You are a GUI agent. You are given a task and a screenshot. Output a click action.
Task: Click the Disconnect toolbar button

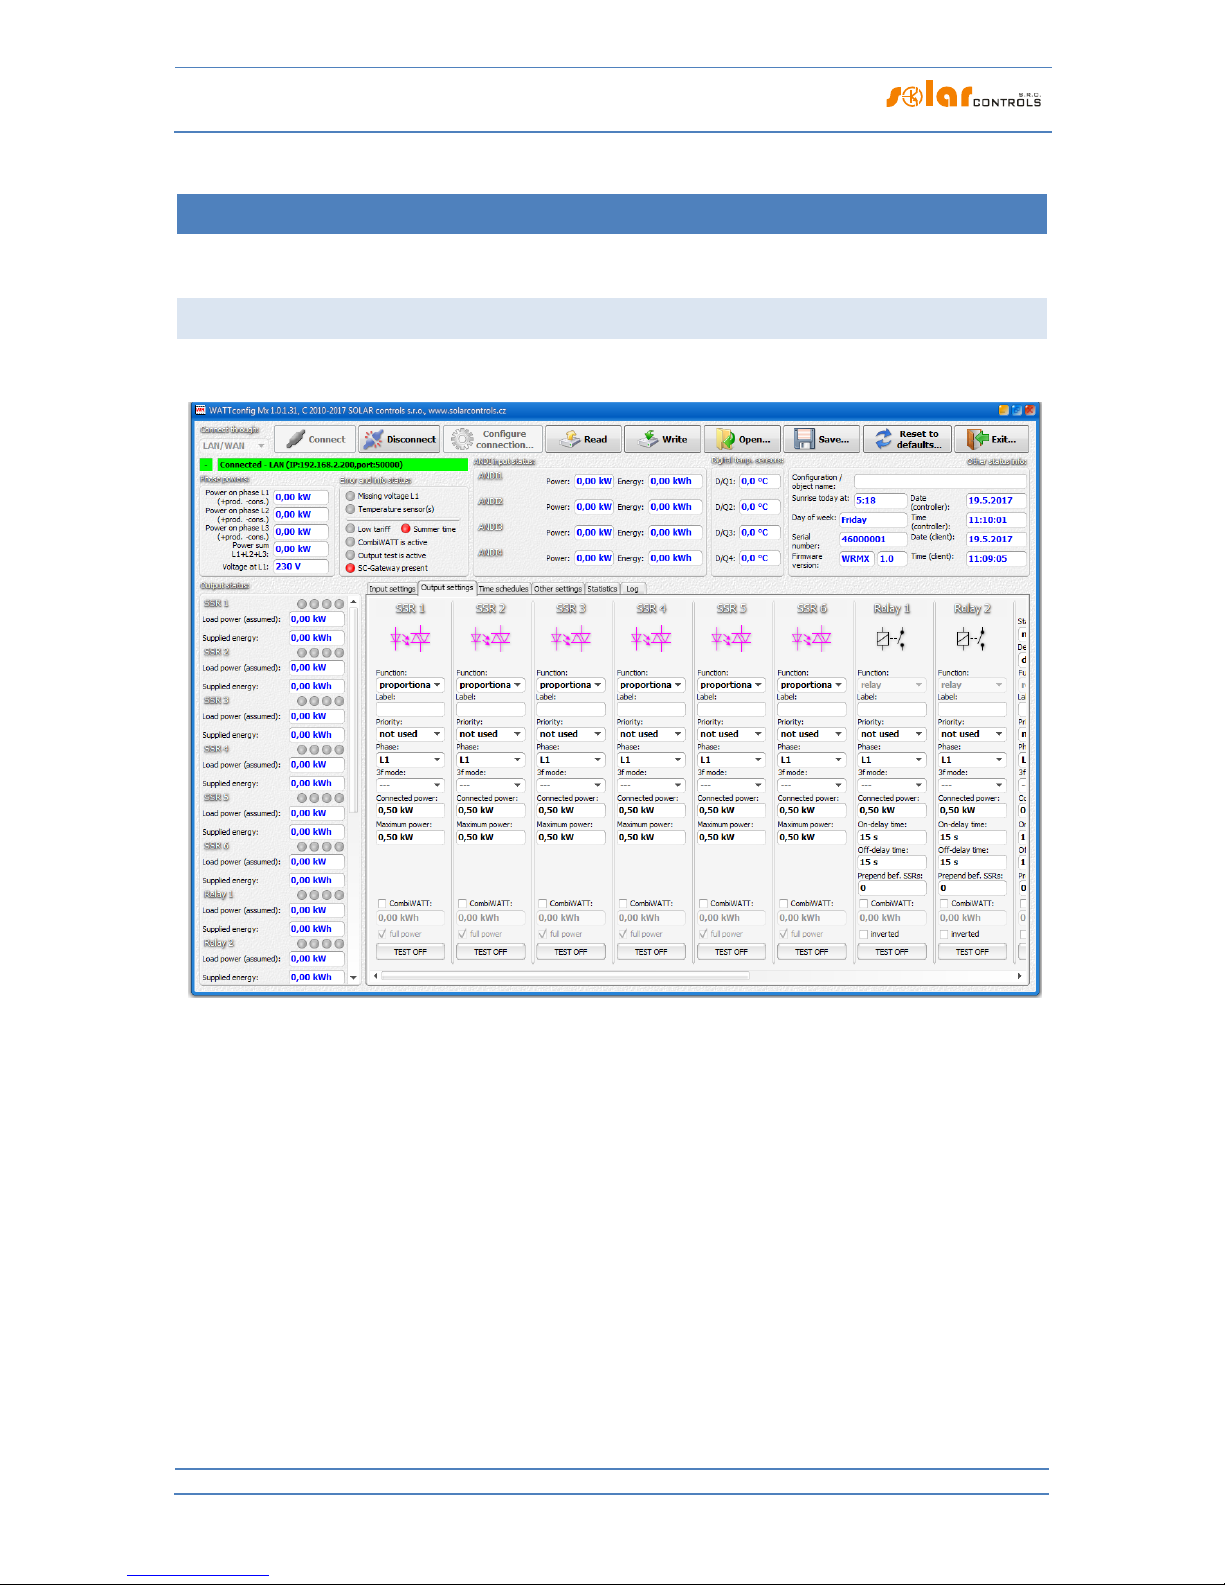400,439
